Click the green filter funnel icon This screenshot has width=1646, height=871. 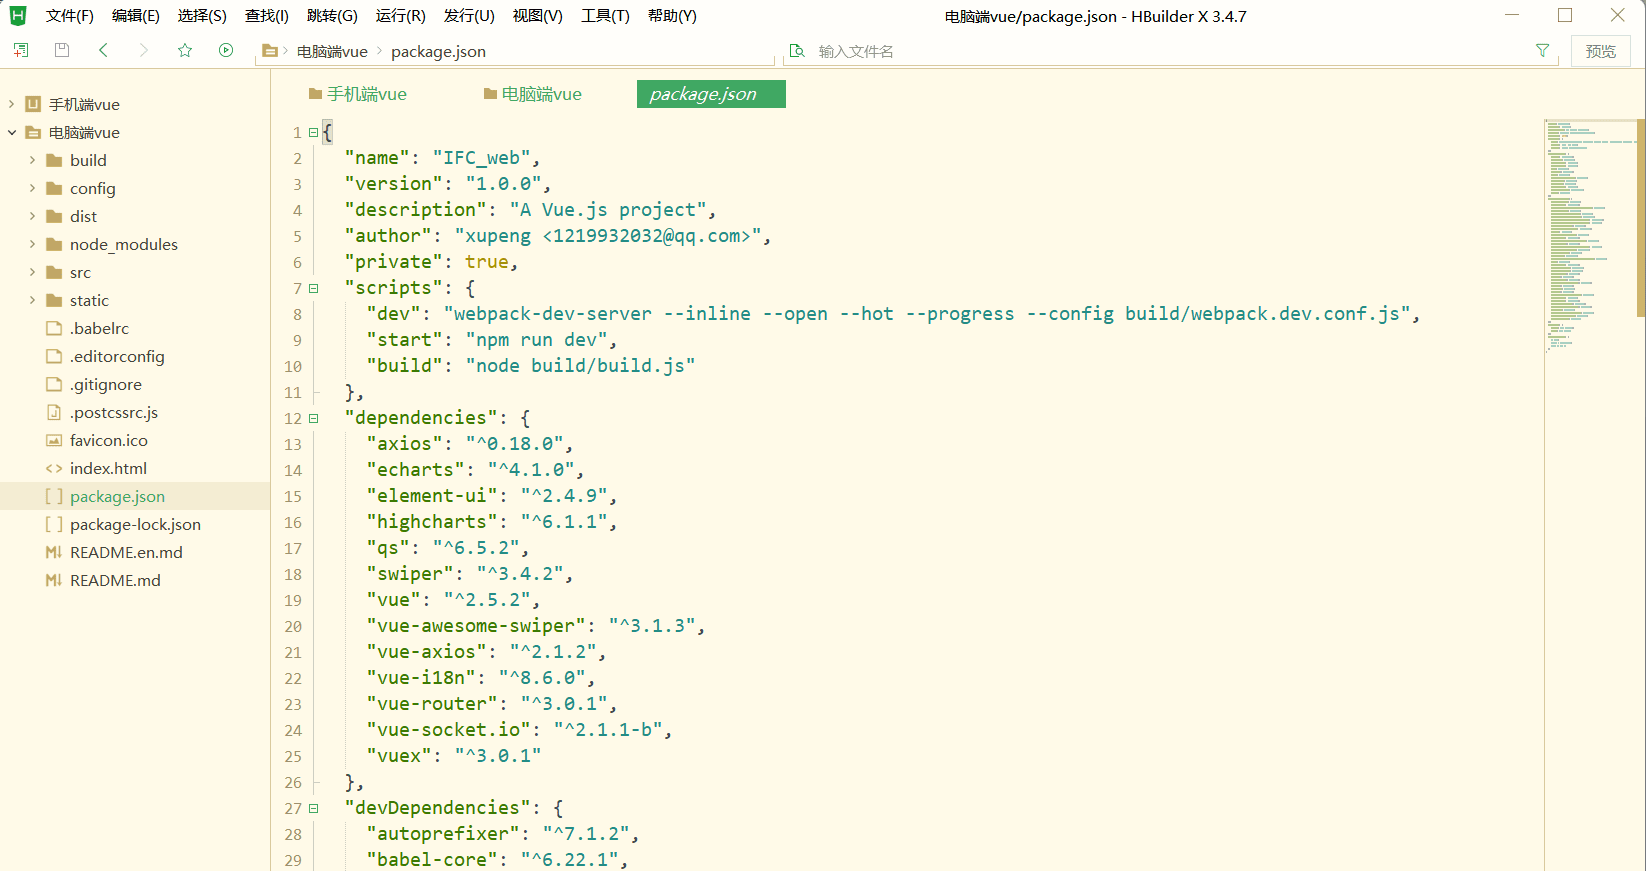(x=1542, y=51)
